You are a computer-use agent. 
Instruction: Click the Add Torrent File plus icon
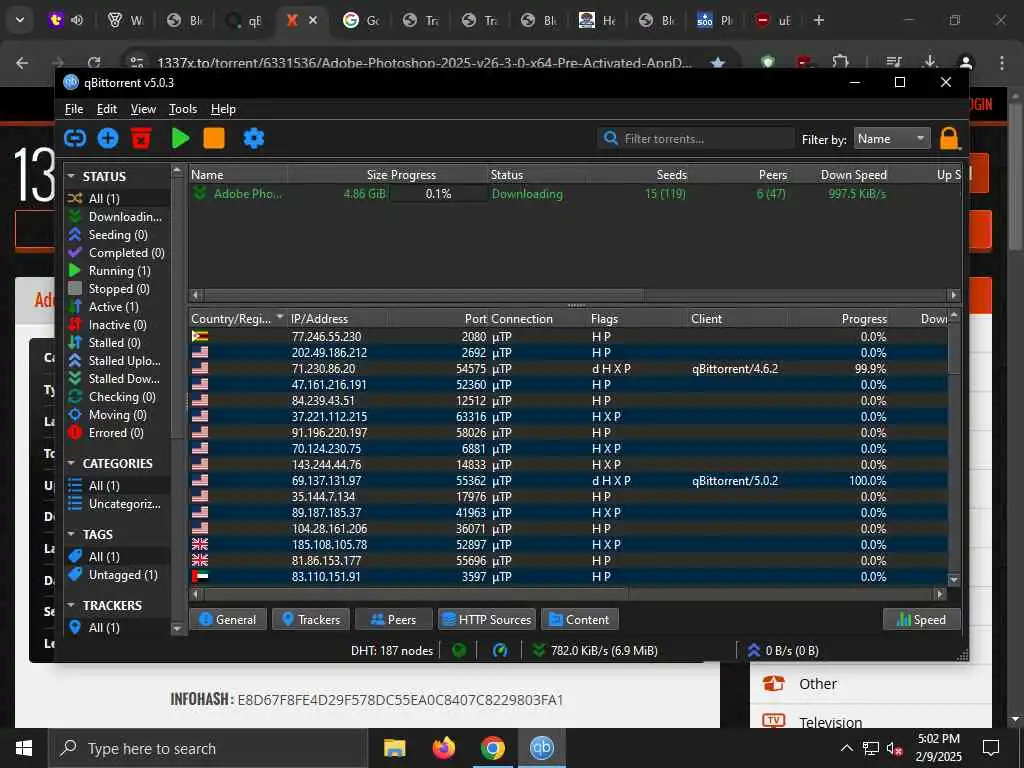pyautogui.click(x=108, y=138)
